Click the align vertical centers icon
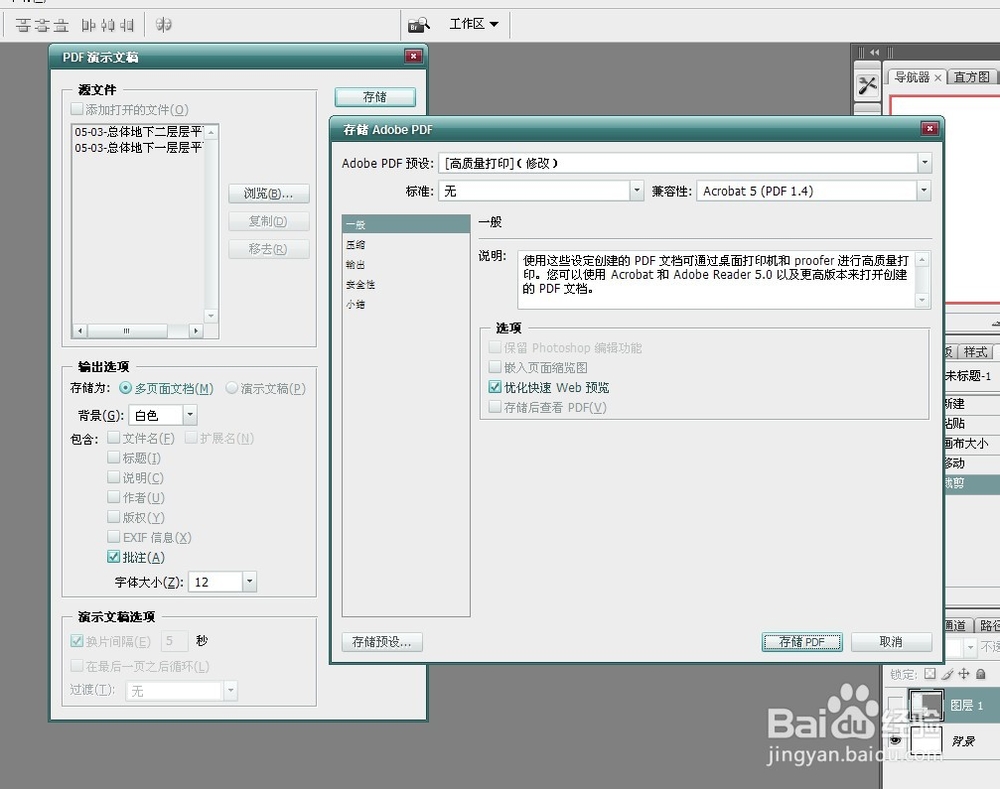This screenshot has width=1000, height=789. click(x=42, y=25)
